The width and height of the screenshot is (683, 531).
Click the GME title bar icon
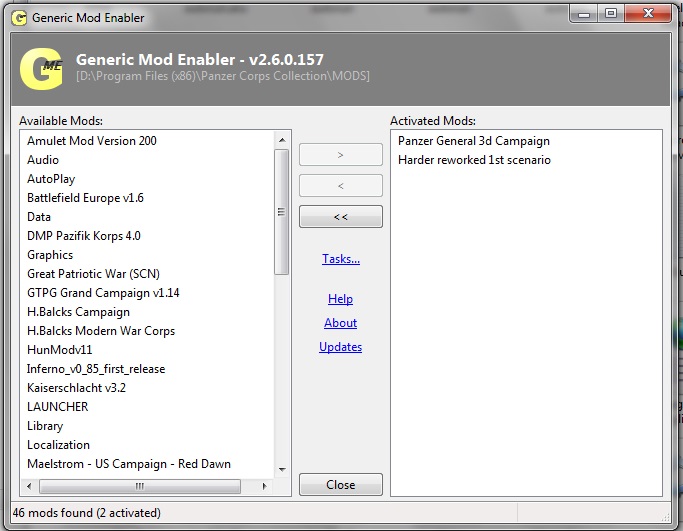pyautogui.click(x=19, y=18)
